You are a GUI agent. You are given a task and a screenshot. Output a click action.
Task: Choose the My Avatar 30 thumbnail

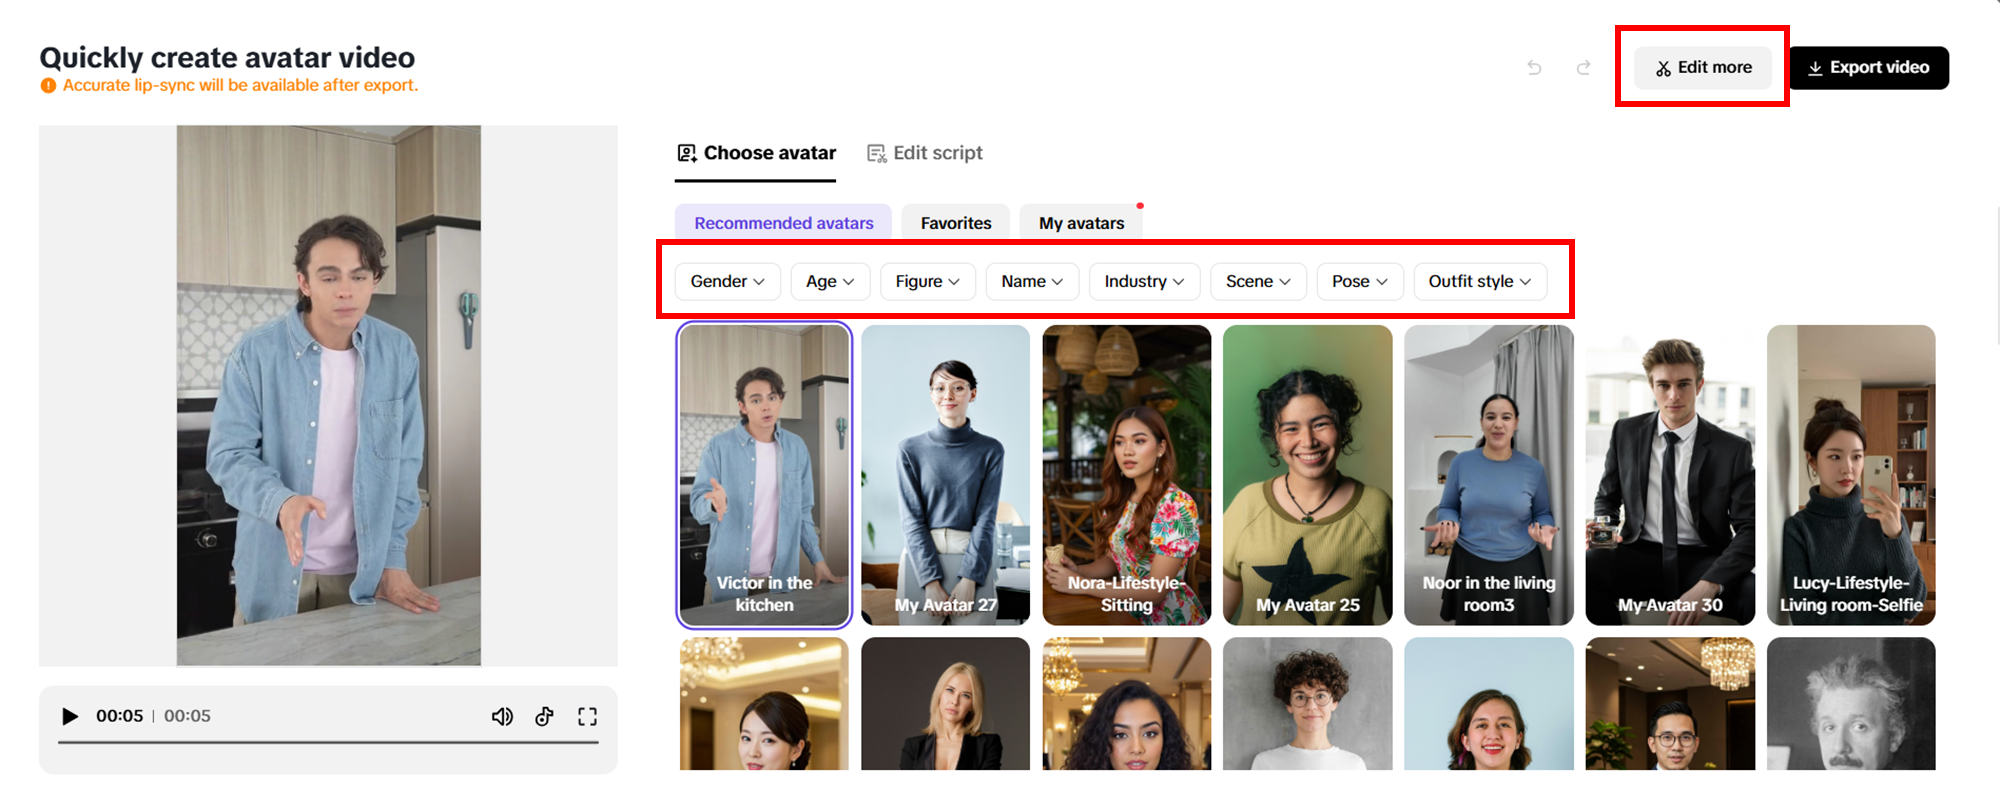point(1670,475)
